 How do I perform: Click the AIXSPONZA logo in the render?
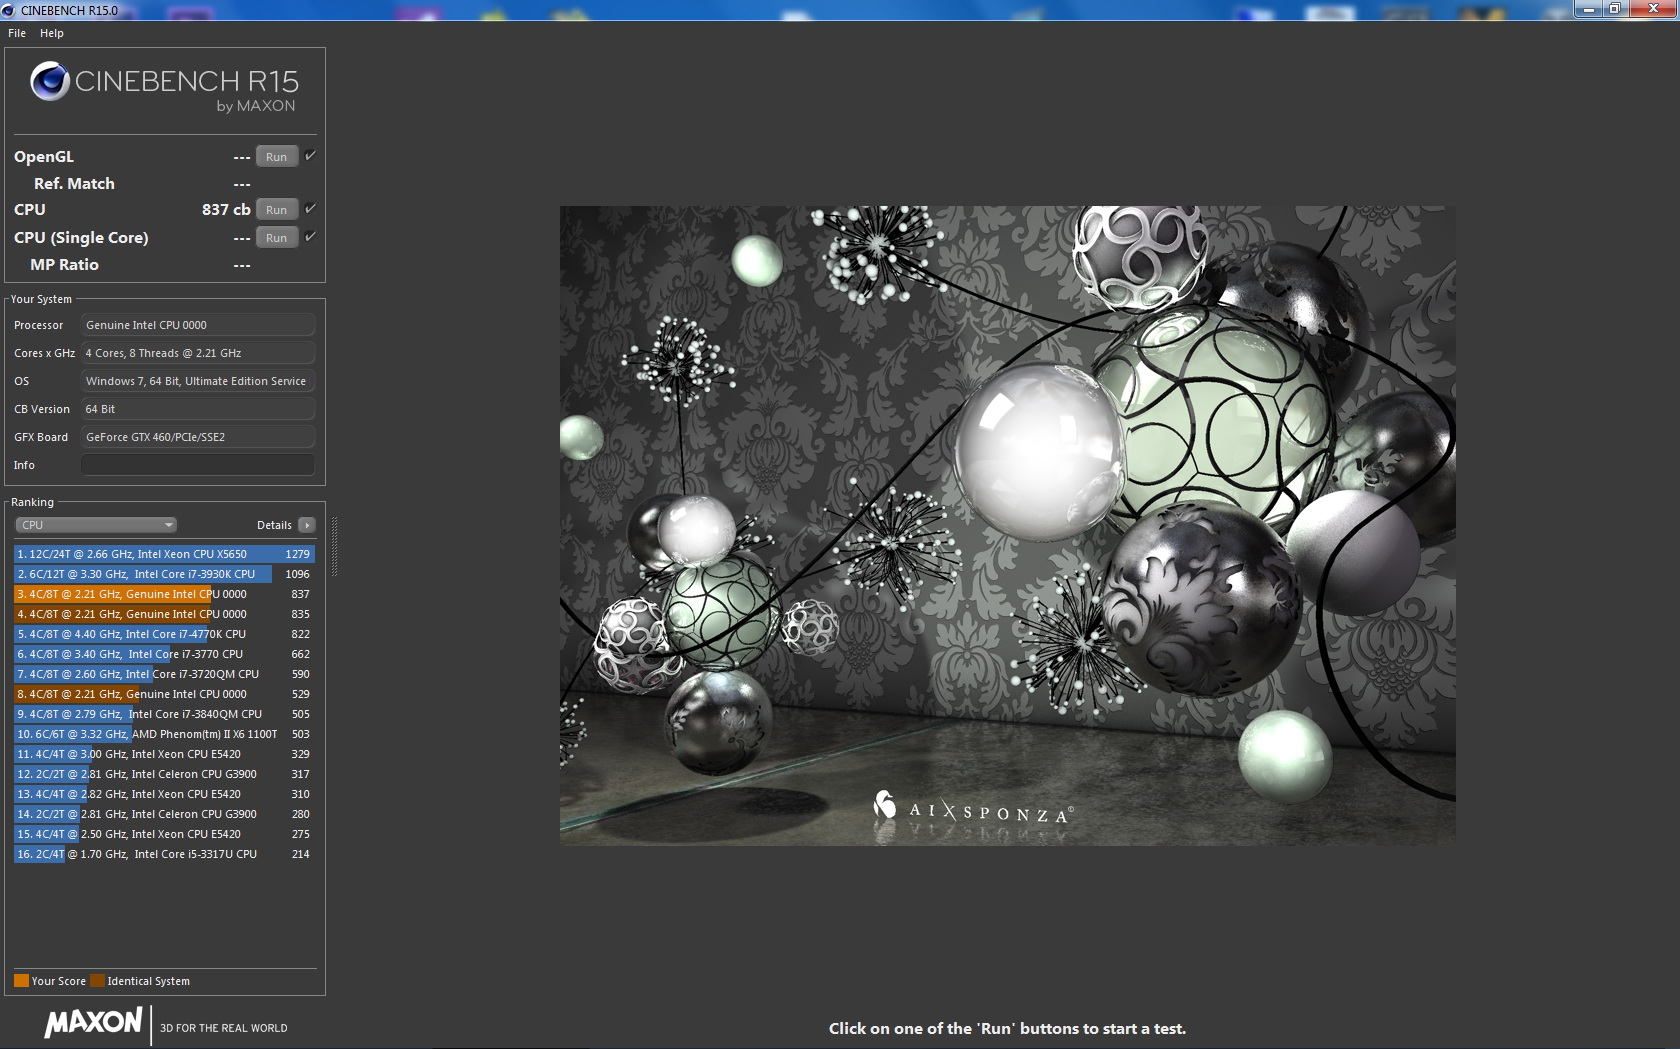point(973,809)
